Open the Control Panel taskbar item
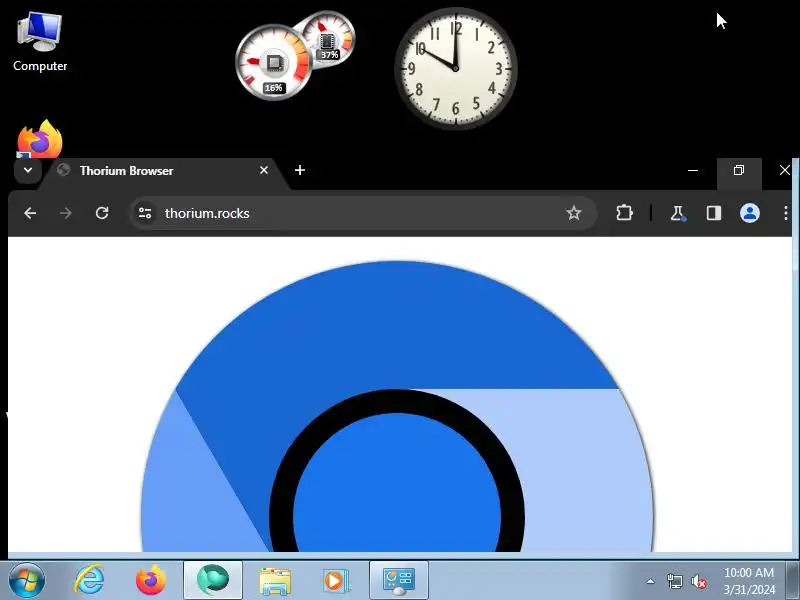Image resolution: width=800 pixels, height=600 pixels. tap(398, 581)
